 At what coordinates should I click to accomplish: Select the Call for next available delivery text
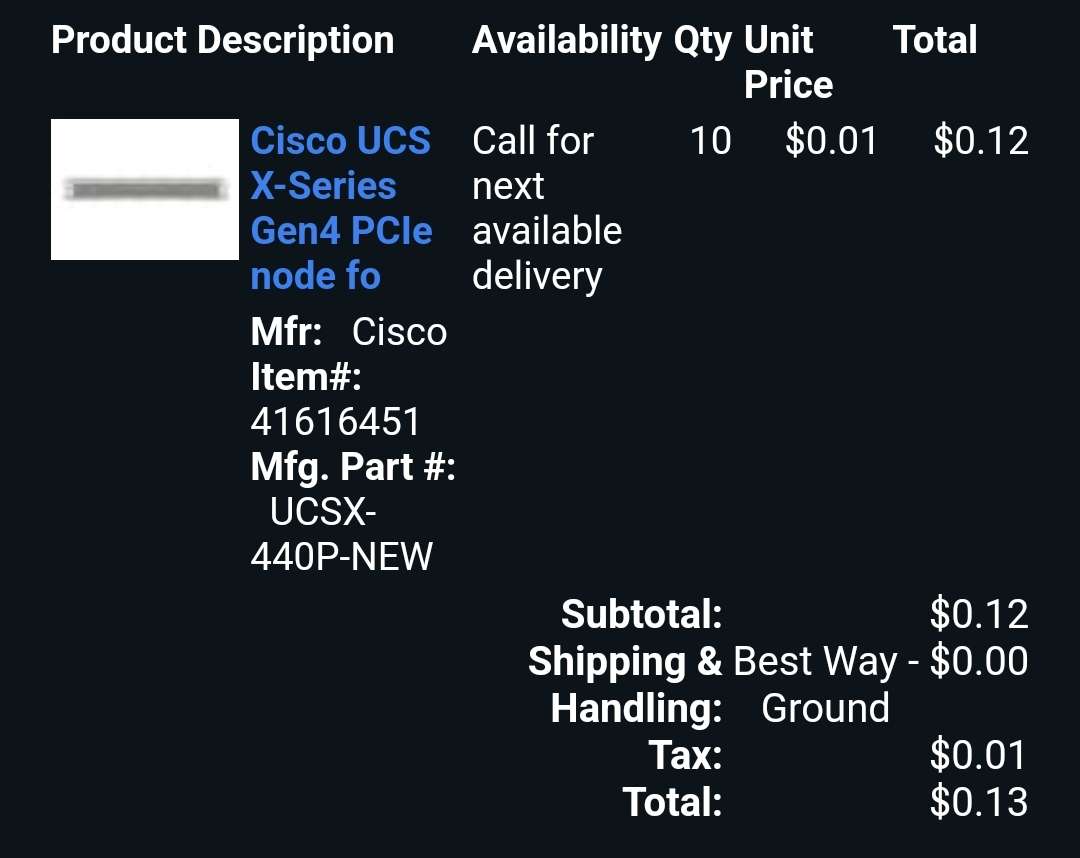(x=547, y=208)
